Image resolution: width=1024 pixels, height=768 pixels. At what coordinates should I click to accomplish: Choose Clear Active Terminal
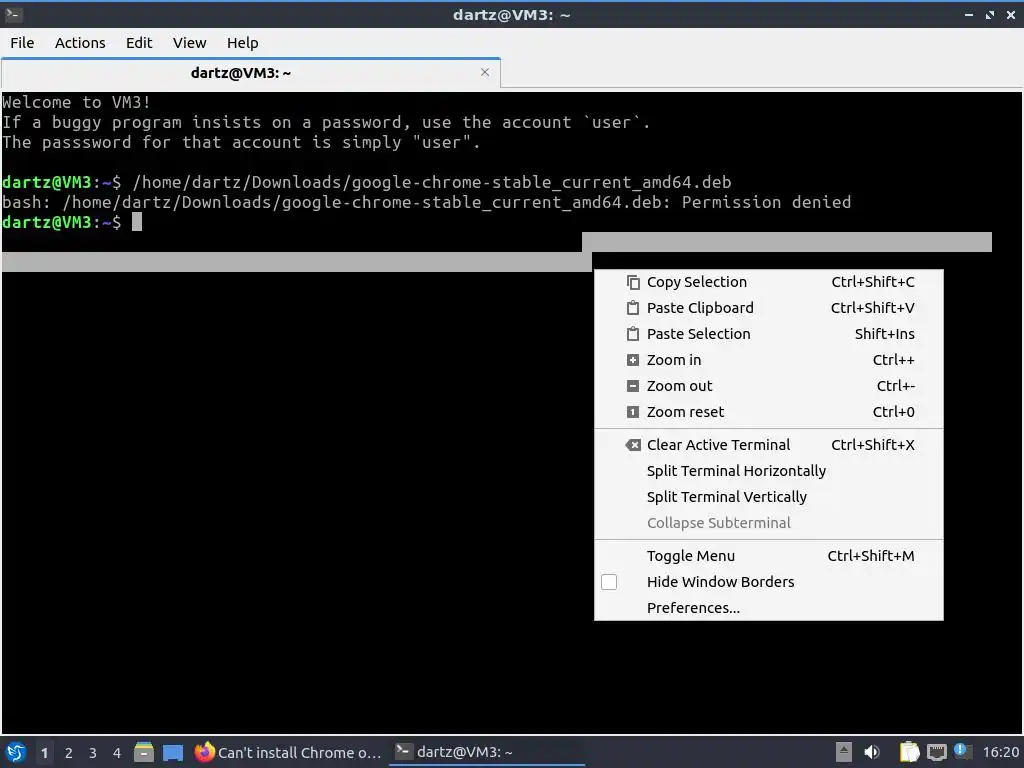769,445
